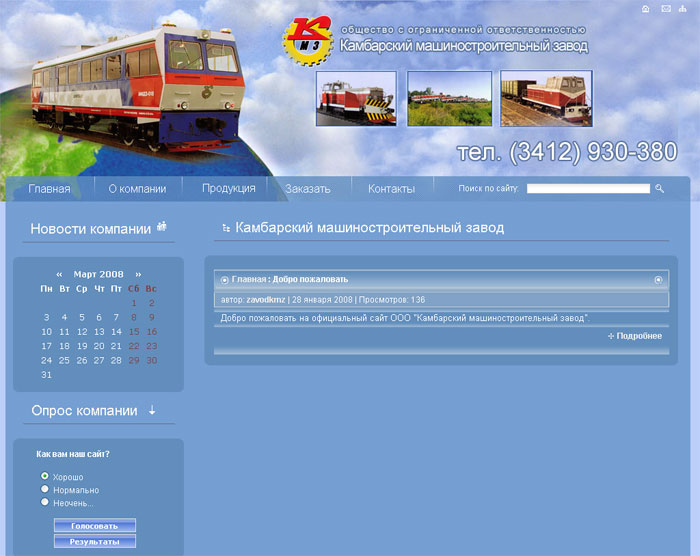Image resolution: width=700 pixels, height=556 pixels.
Task: Open the Заказать menu tab
Action: (308, 189)
